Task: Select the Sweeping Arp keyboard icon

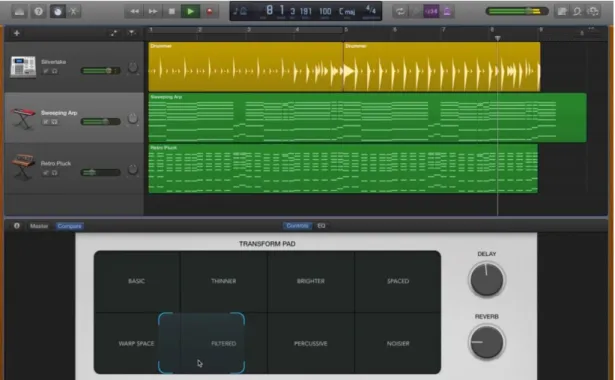Action: [x=23, y=118]
